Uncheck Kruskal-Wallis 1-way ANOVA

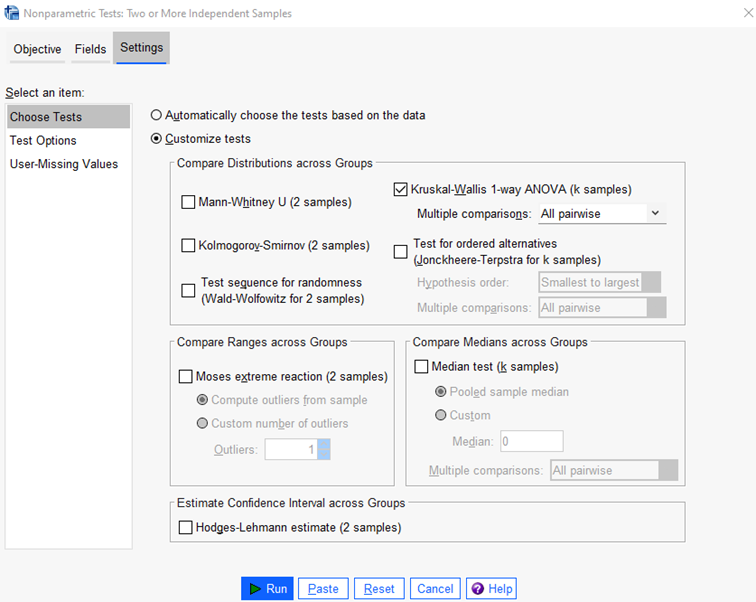tap(401, 189)
